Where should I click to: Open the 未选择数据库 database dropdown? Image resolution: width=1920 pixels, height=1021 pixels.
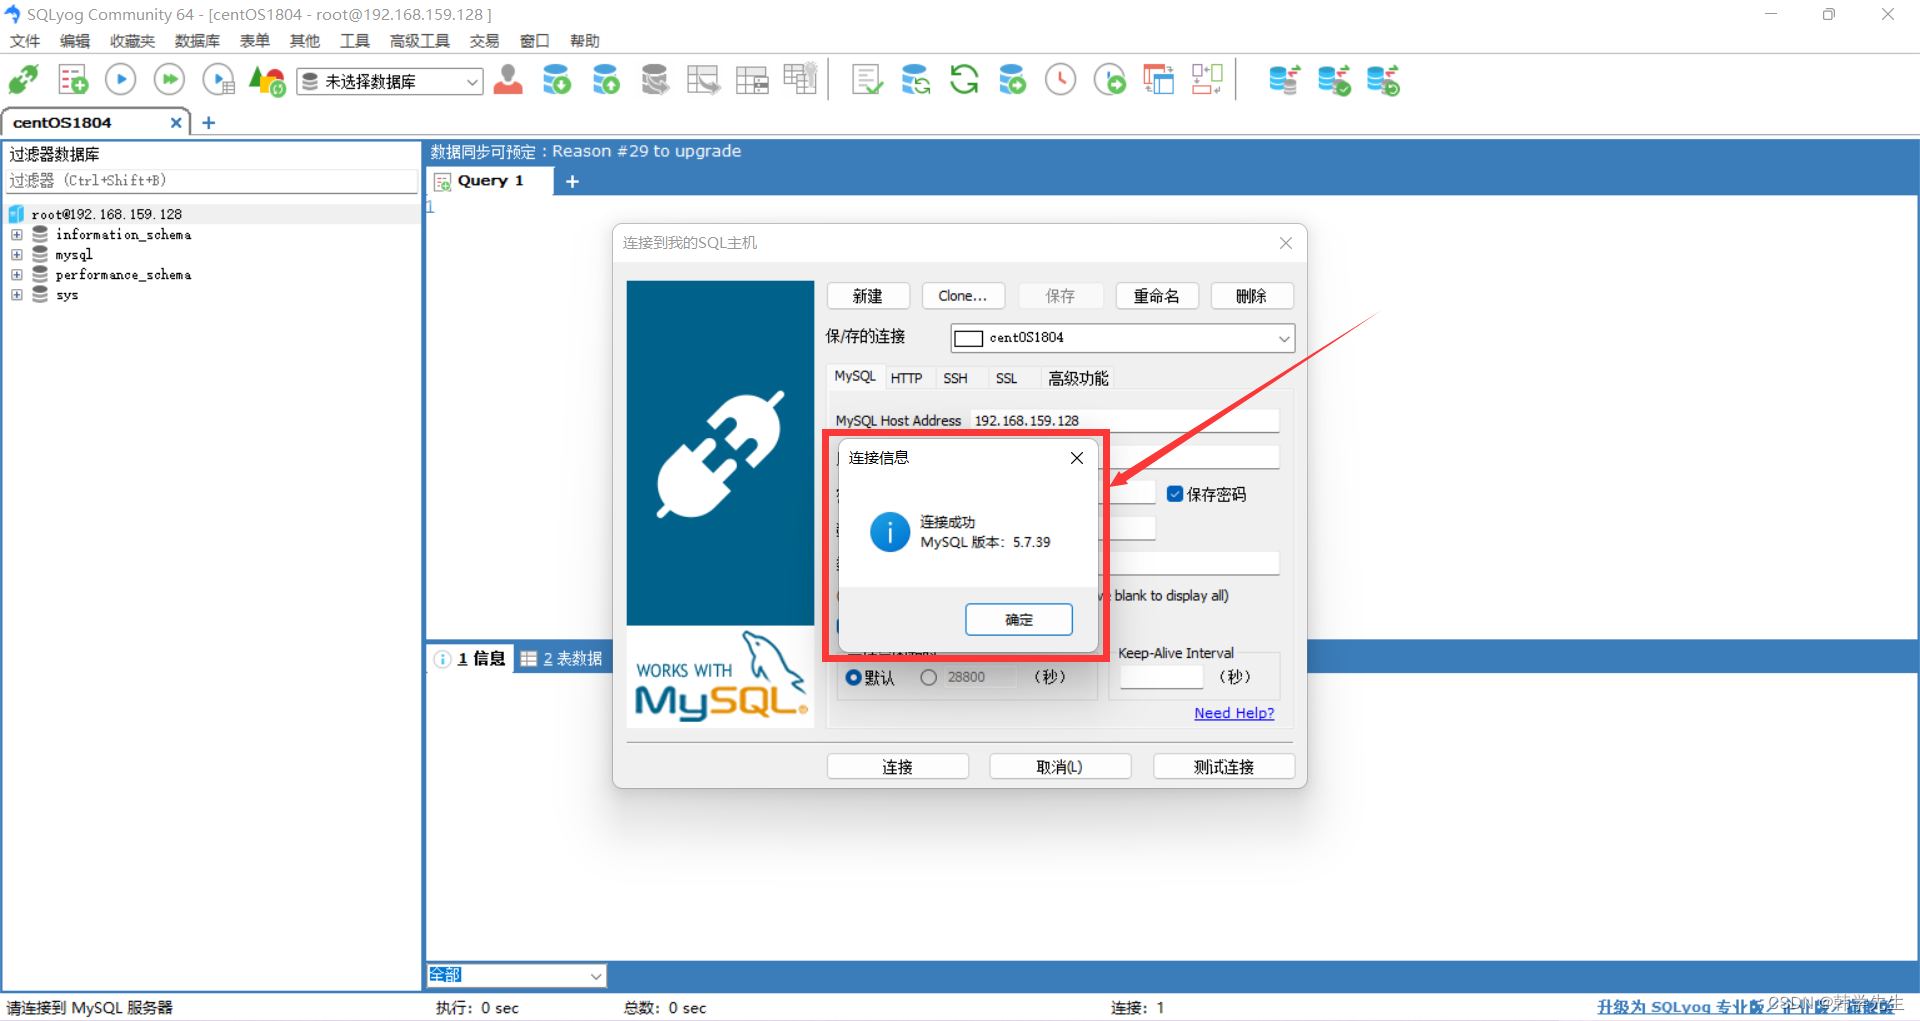(x=390, y=81)
